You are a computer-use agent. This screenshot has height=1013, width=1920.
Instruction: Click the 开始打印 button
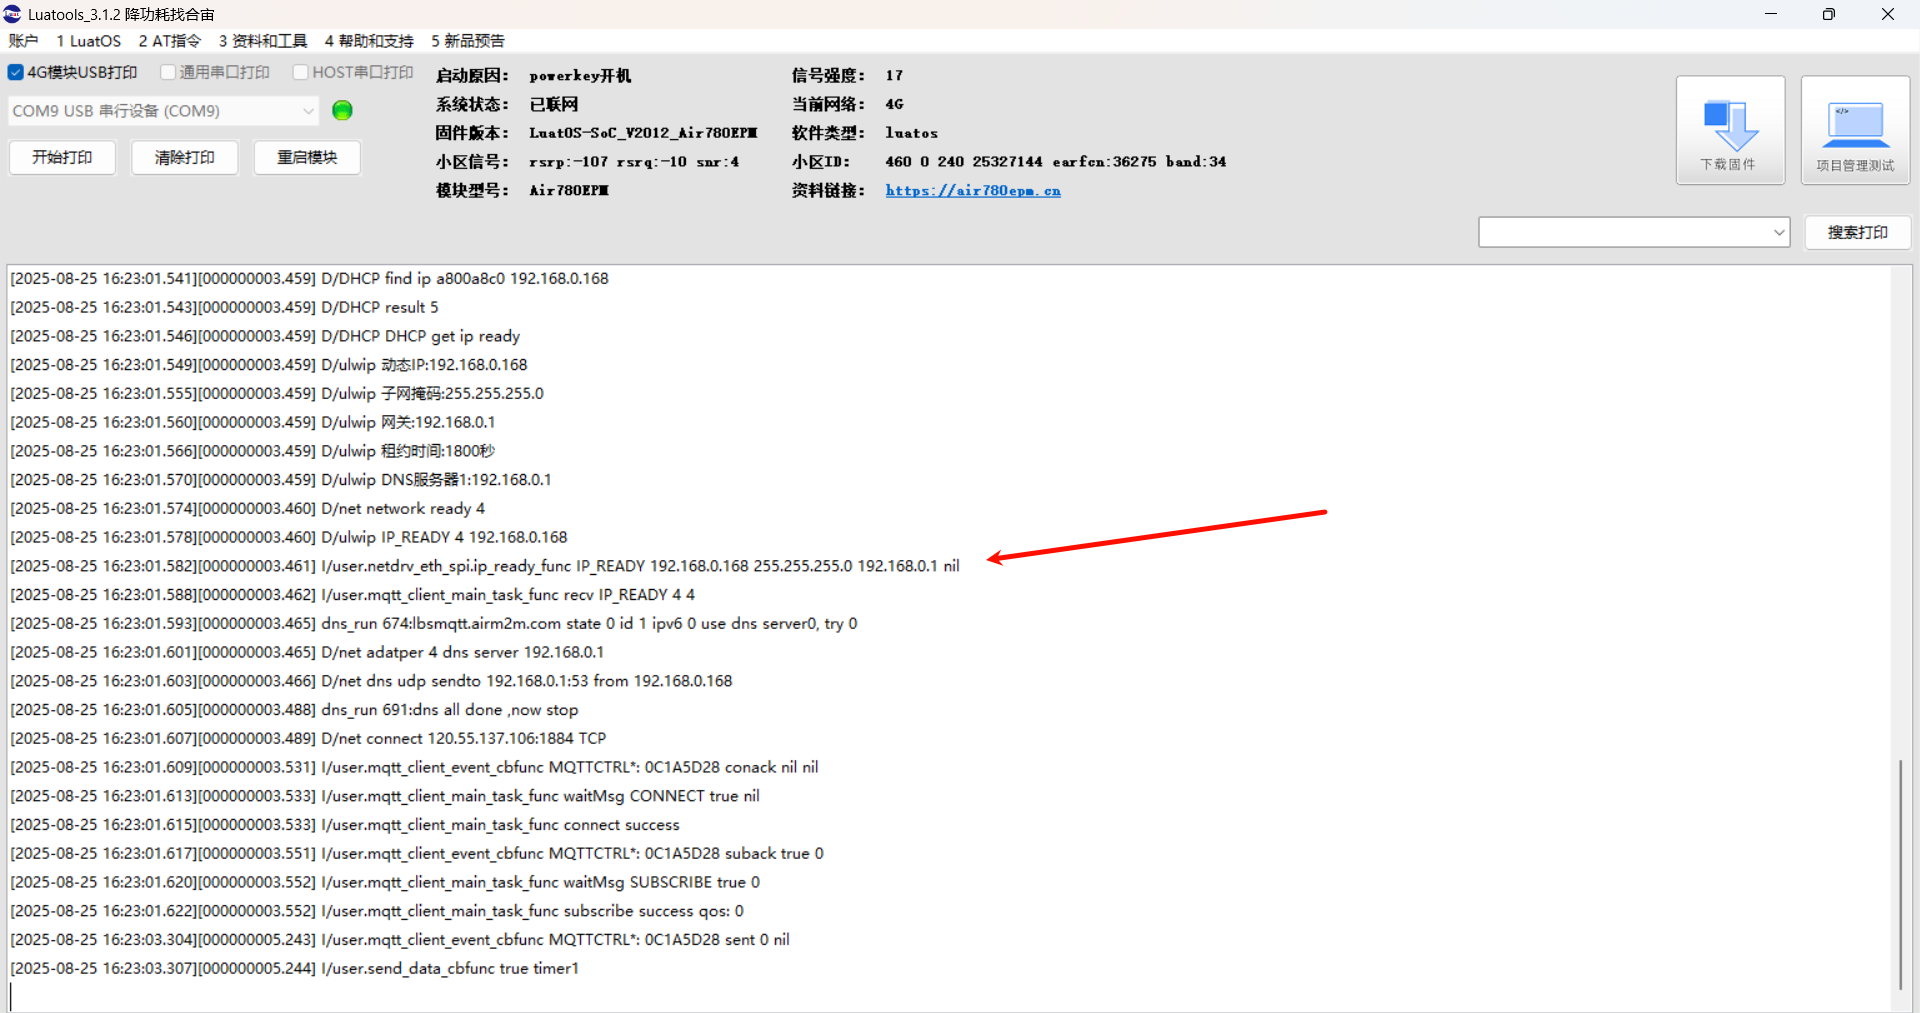pos(62,158)
